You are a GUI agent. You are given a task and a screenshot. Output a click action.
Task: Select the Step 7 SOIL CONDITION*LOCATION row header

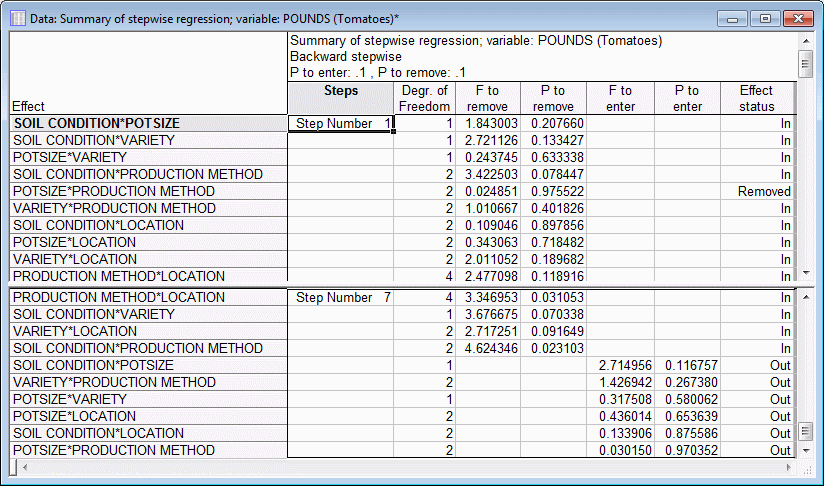tap(148, 433)
